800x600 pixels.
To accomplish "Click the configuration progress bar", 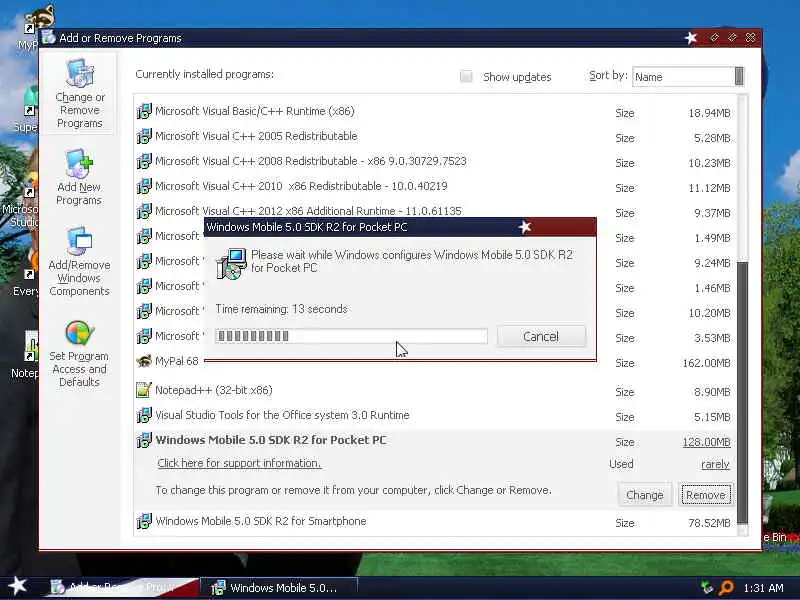I will click(x=351, y=336).
